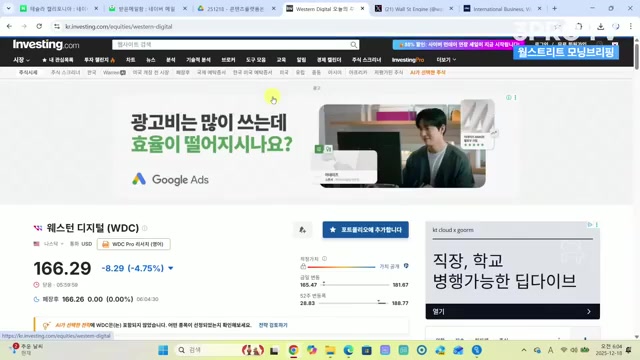Click the 가치 공개 unlock link
The image size is (640, 360).
point(389,266)
